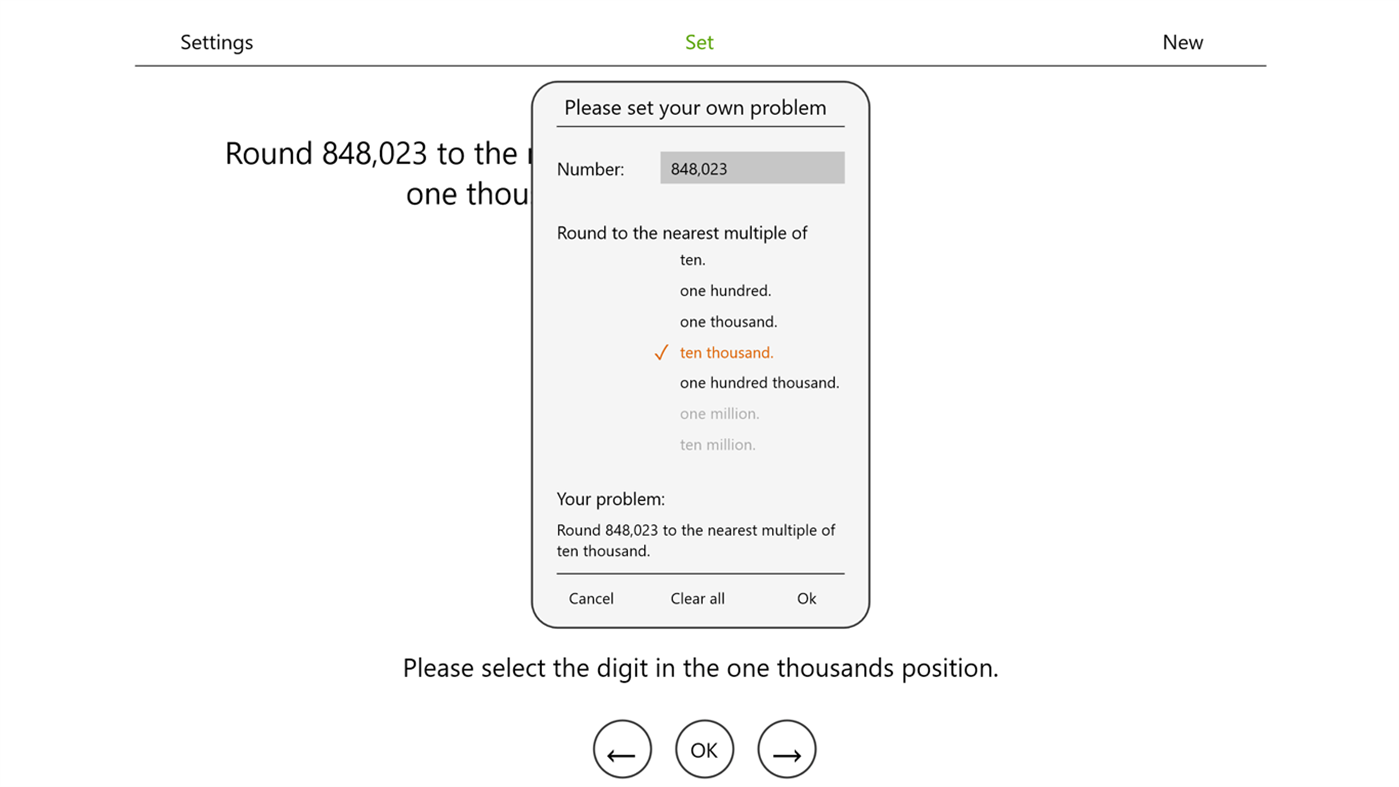The image size is (1399, 787).
Task: Switch to the Set tab
Action: click(699, 42)
